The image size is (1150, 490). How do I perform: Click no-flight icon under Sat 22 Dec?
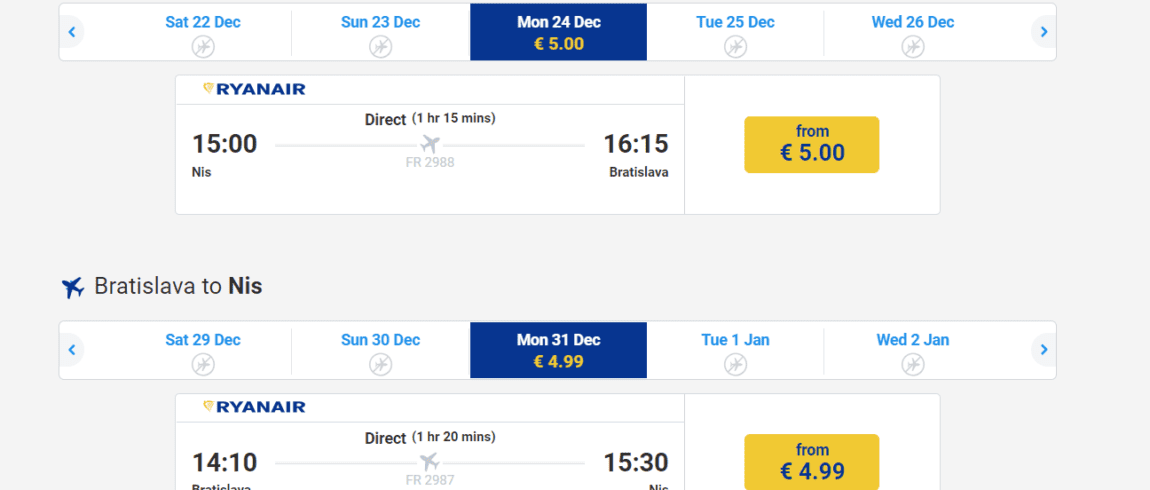(203, 47)
